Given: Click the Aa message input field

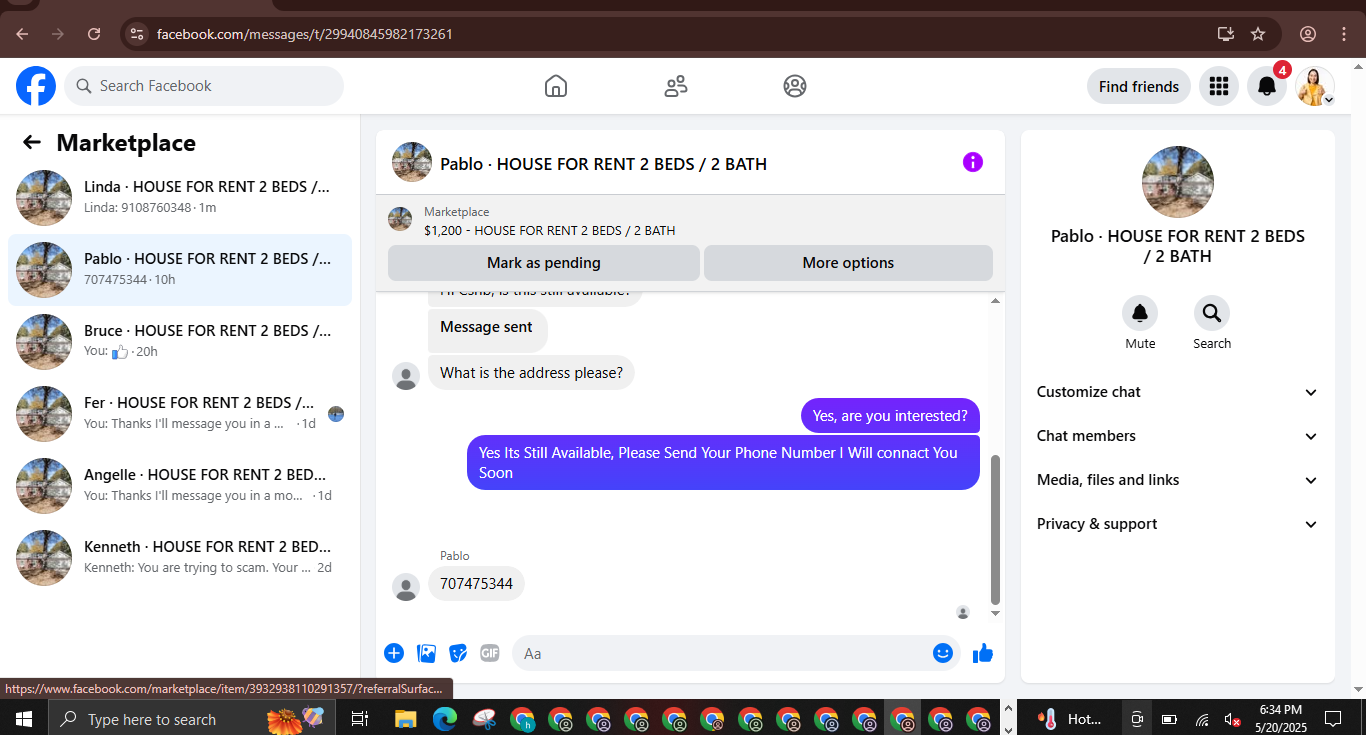Looking at the screenshot, I should click(x=720, y=653).
